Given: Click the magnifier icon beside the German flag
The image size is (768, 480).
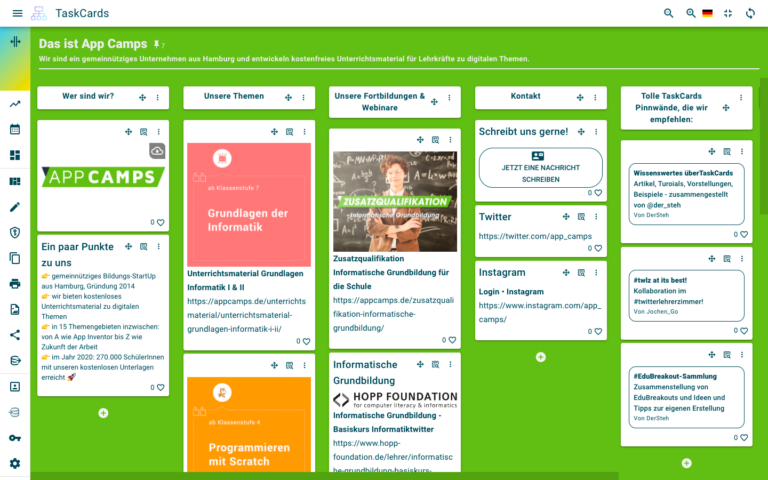Looking at the screenshot, I should point(690,13).
